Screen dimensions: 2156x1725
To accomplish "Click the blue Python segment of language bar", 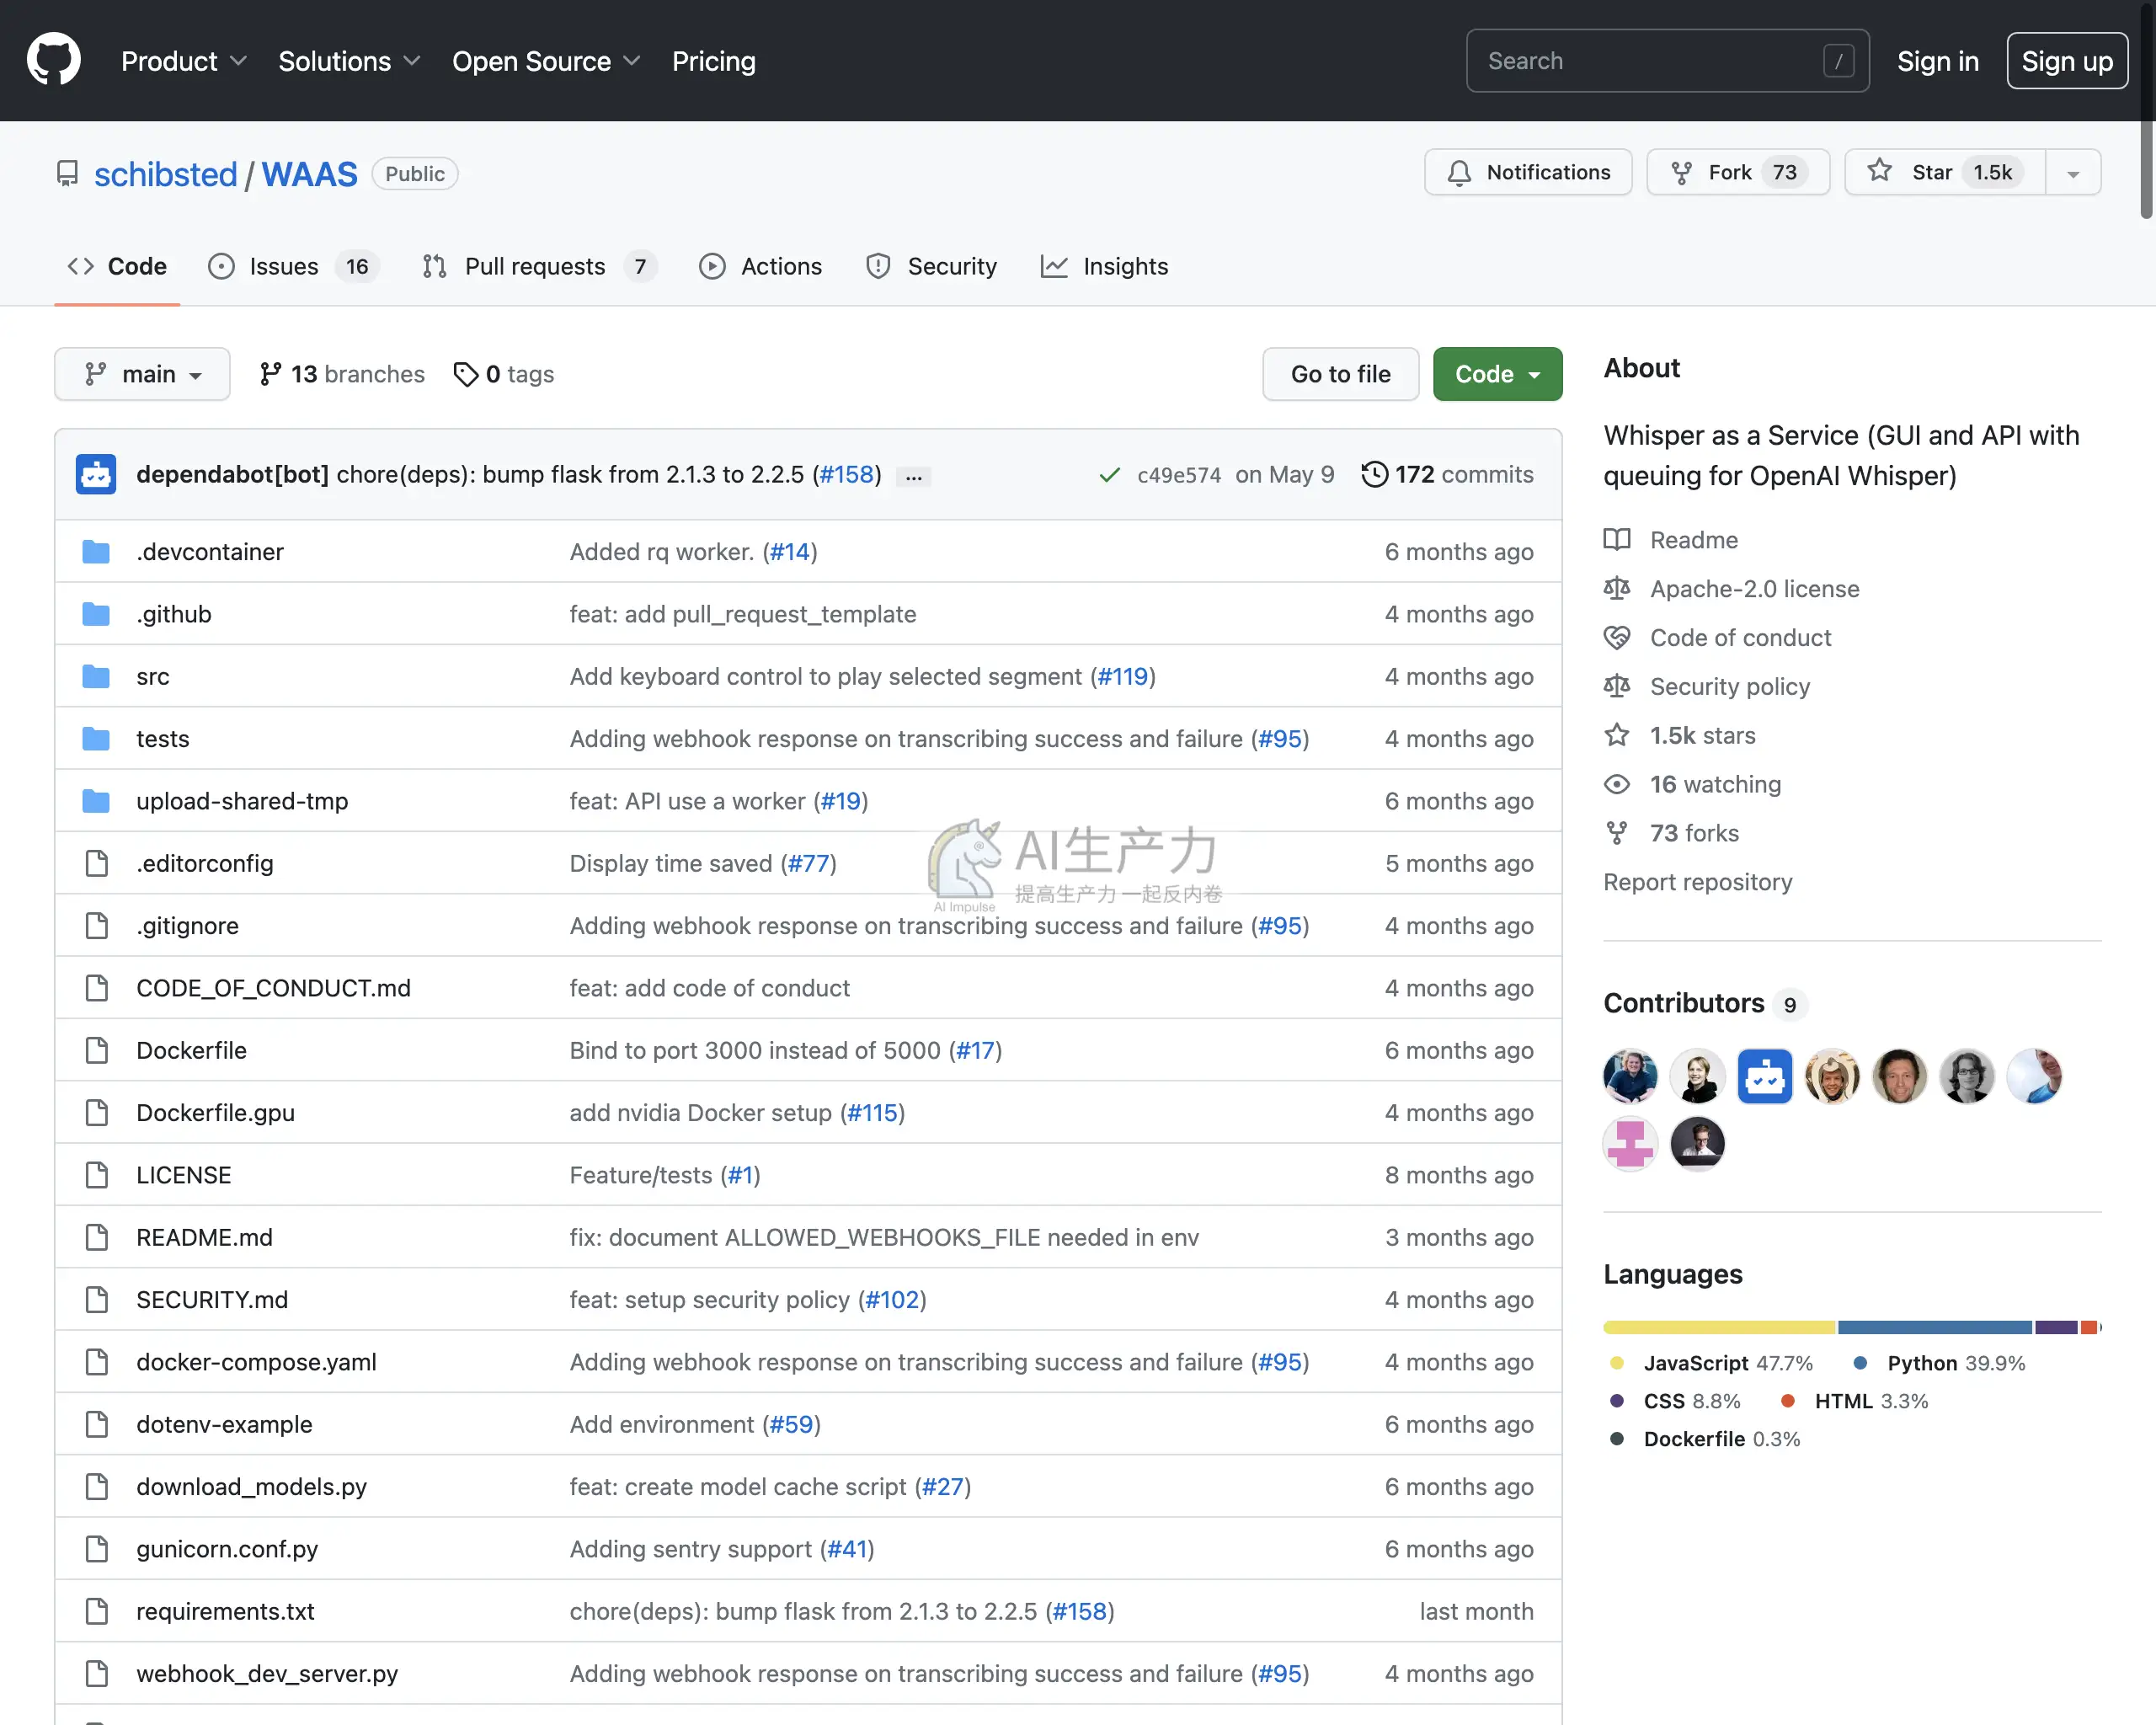I will point(1934,1327).
